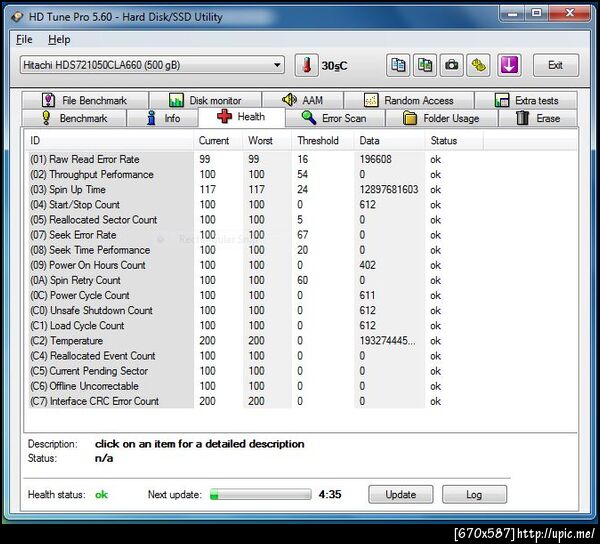Open the Help menu
The width and height of the screenshot is (600, 544).
click(x=59, y=39)
